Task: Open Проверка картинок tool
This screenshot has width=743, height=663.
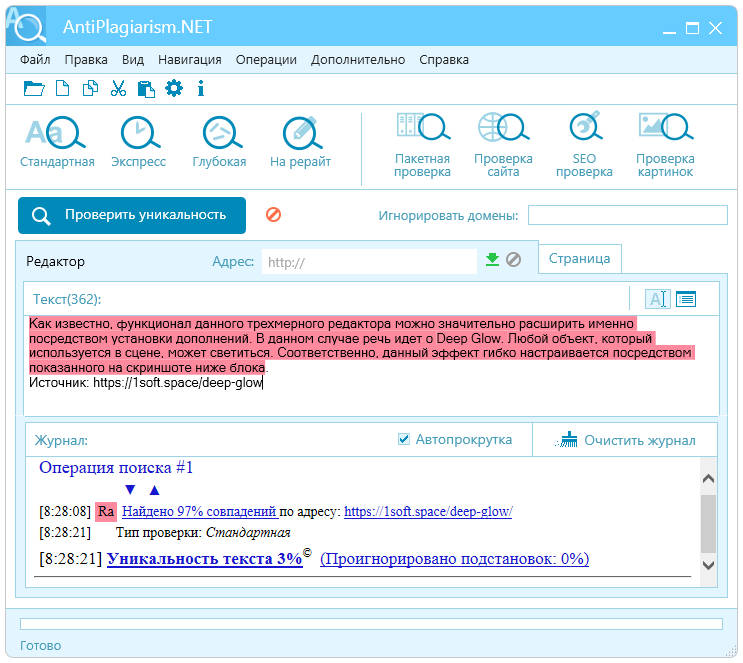Action: (665, 145)
